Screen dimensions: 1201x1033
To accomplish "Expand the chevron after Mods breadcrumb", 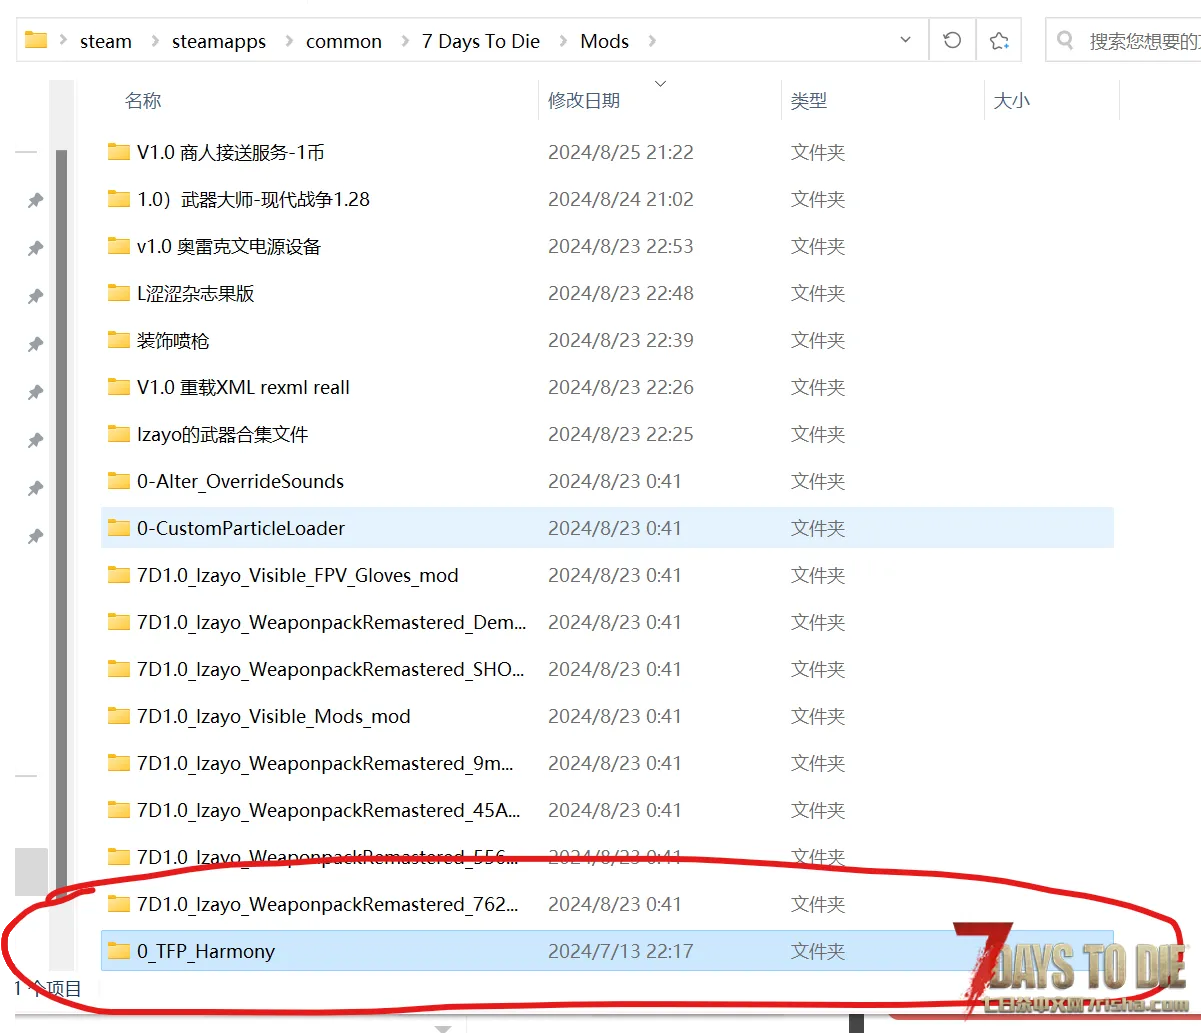I will pyautogui.click(x=653, y=41).
